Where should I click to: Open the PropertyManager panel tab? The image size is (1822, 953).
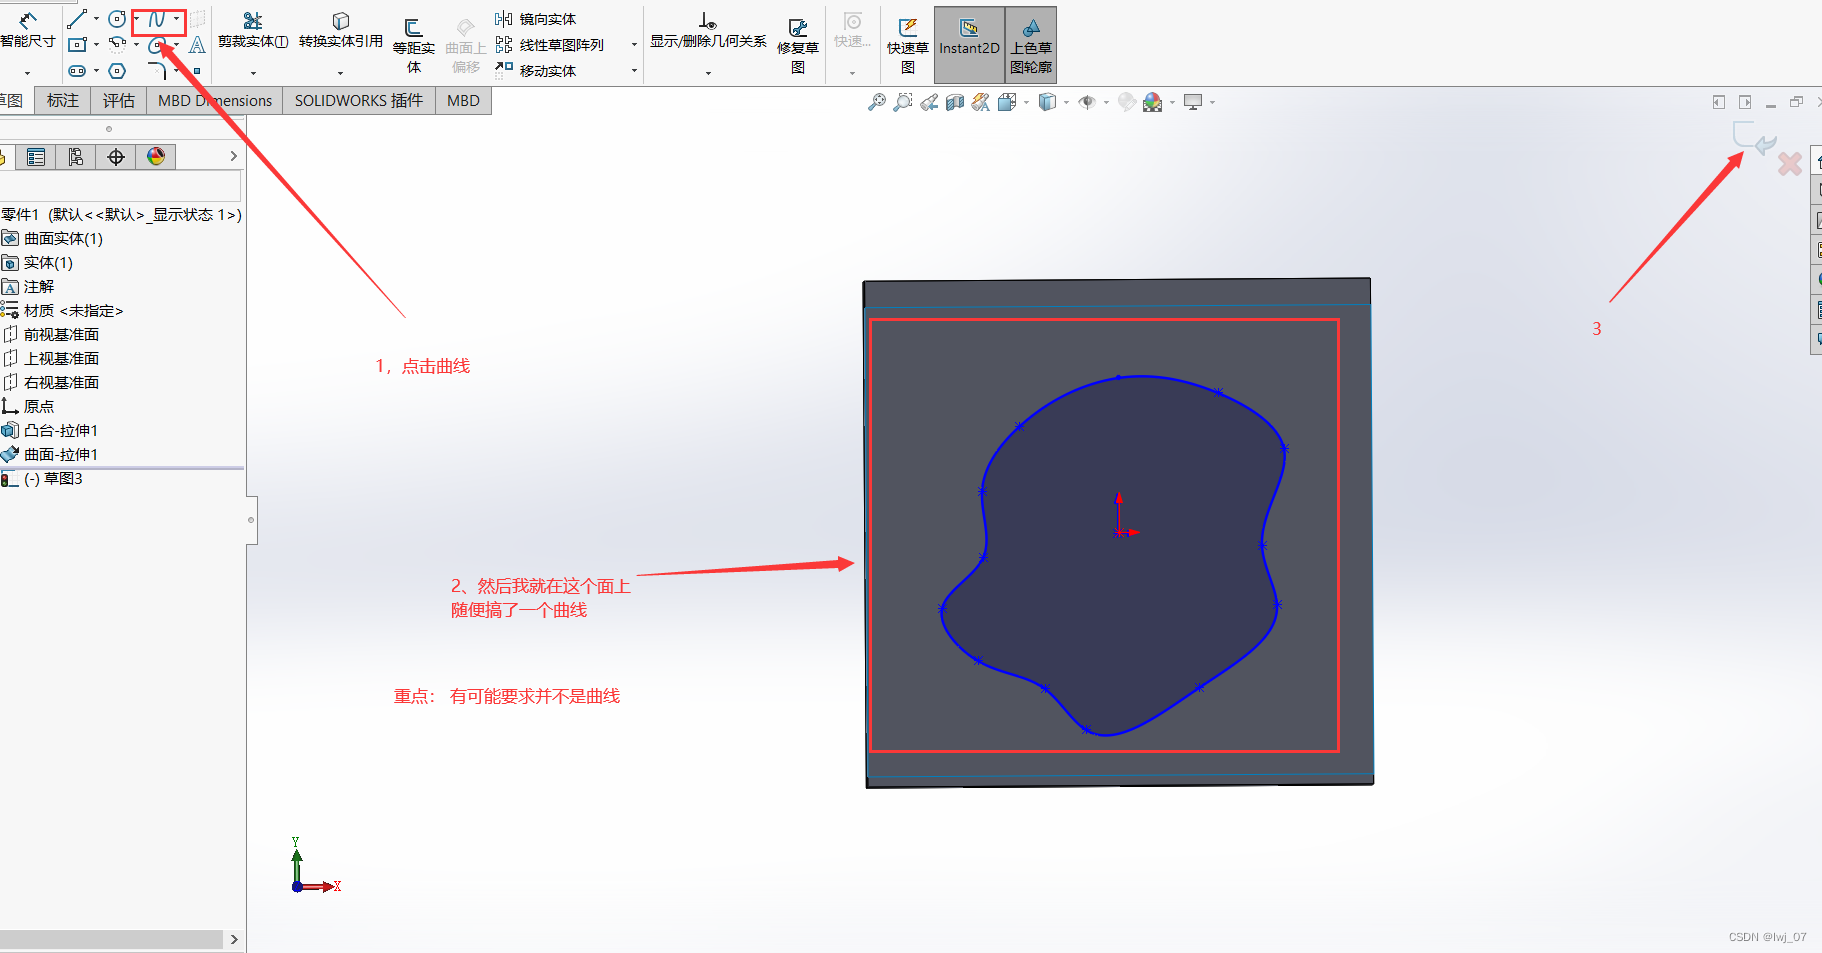tap(36, 157)
